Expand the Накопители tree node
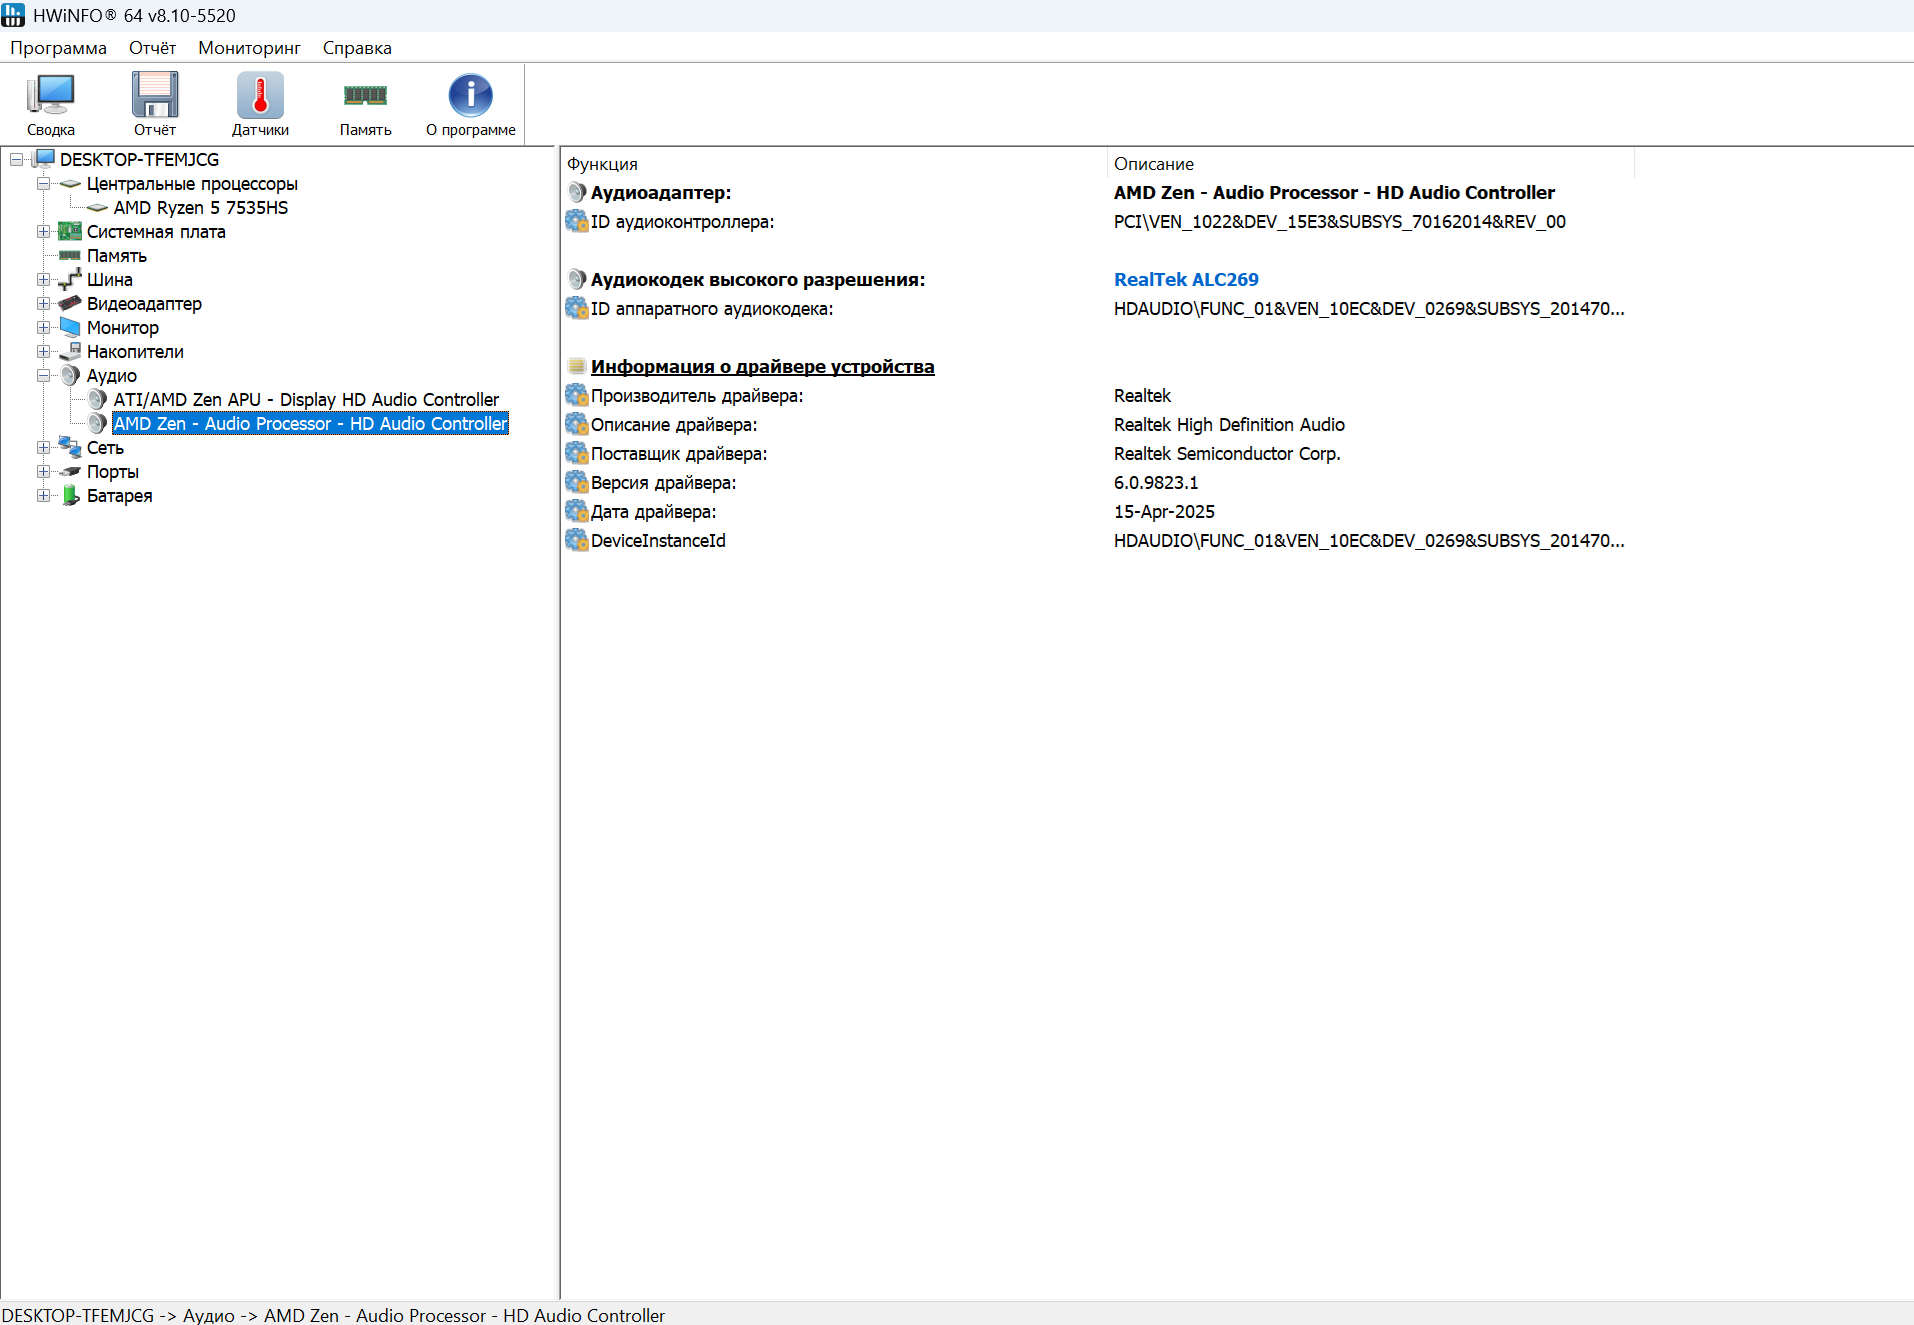The width and height of the screenshot is (1914, 1325). (43, 352)
